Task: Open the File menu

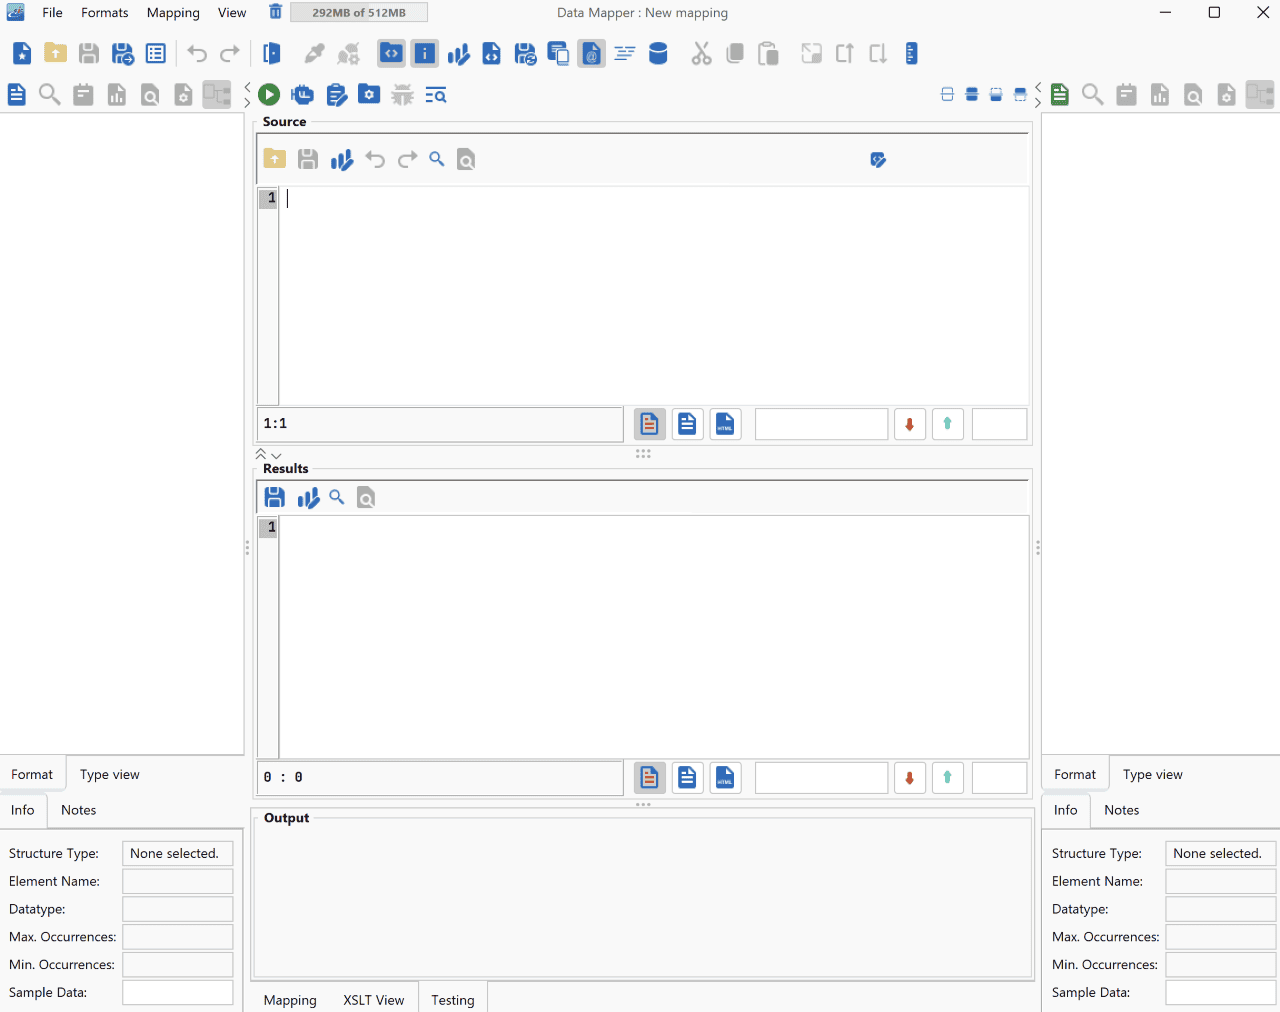Action: tap(52, 13)
